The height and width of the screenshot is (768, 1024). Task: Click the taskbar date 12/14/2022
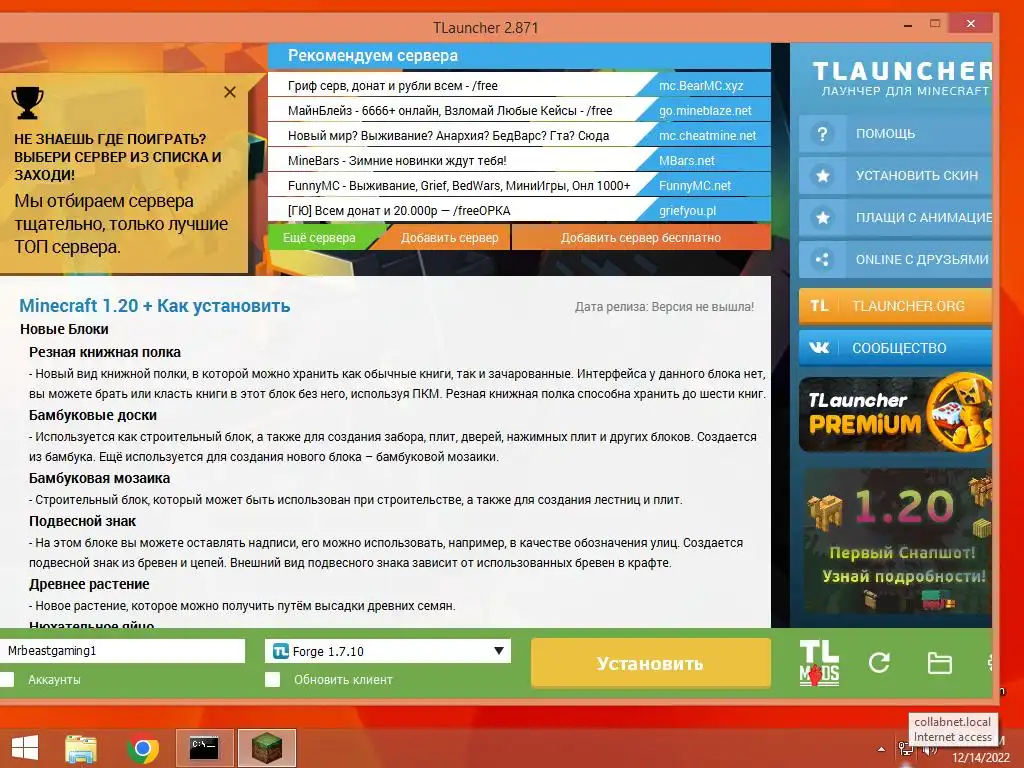pos(980,758)
